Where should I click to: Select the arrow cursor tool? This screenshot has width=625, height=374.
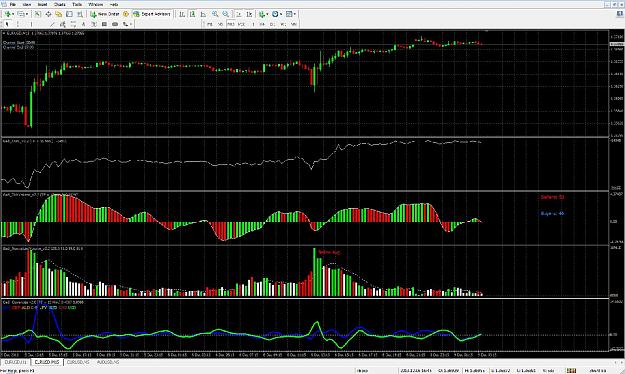(x=7, y=24)
